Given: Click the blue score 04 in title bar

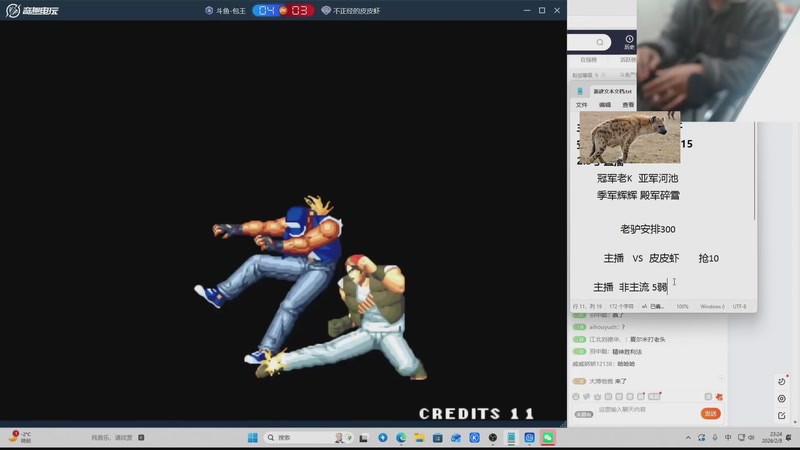Looking at the screenshot, I should [x=266, y=10].
